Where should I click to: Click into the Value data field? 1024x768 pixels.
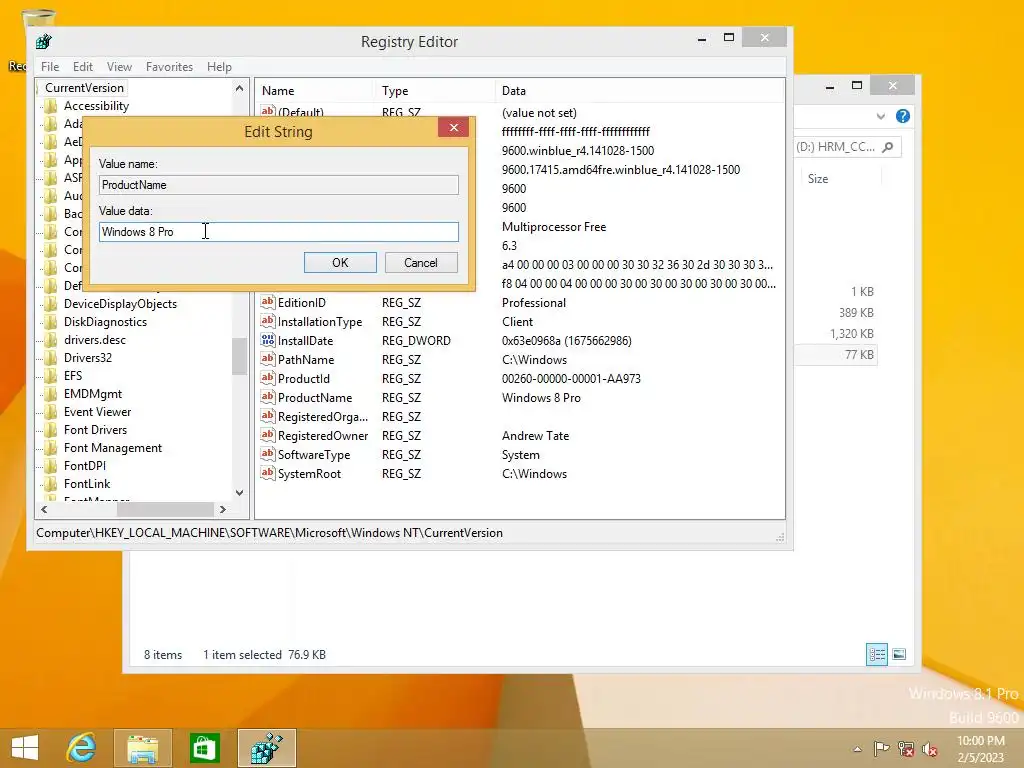[x=279, y=232]
